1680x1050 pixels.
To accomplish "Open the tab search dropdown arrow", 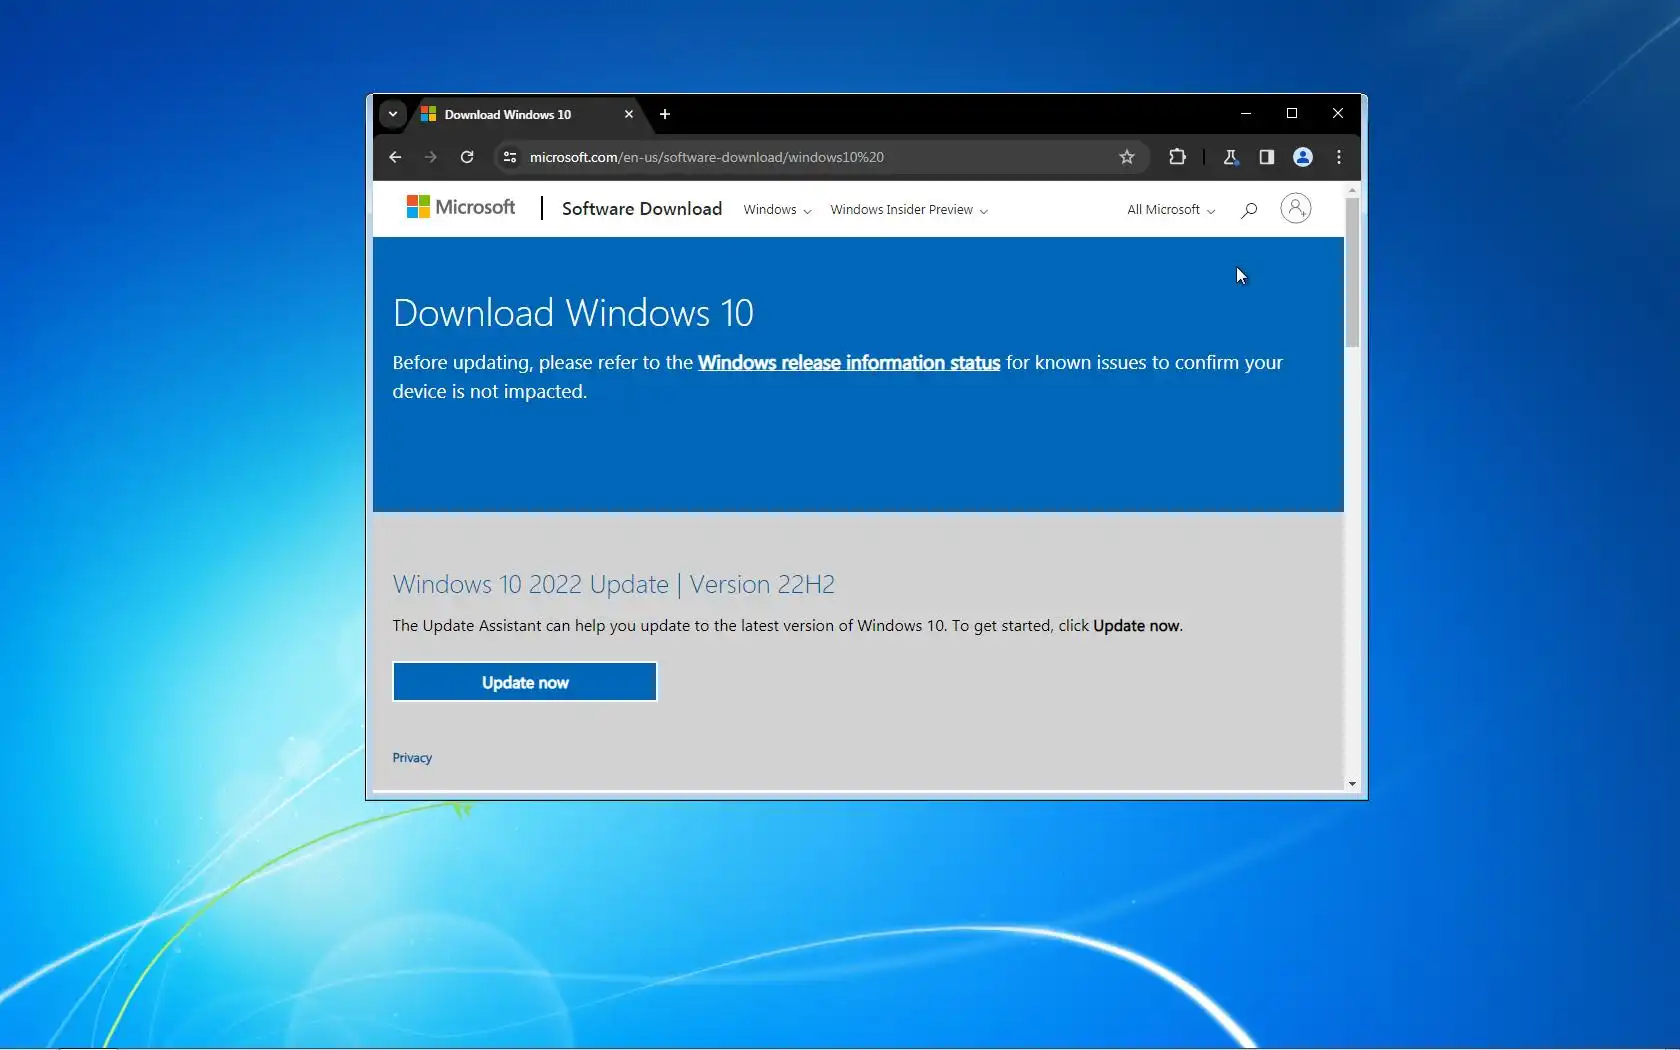I will 393,114.
